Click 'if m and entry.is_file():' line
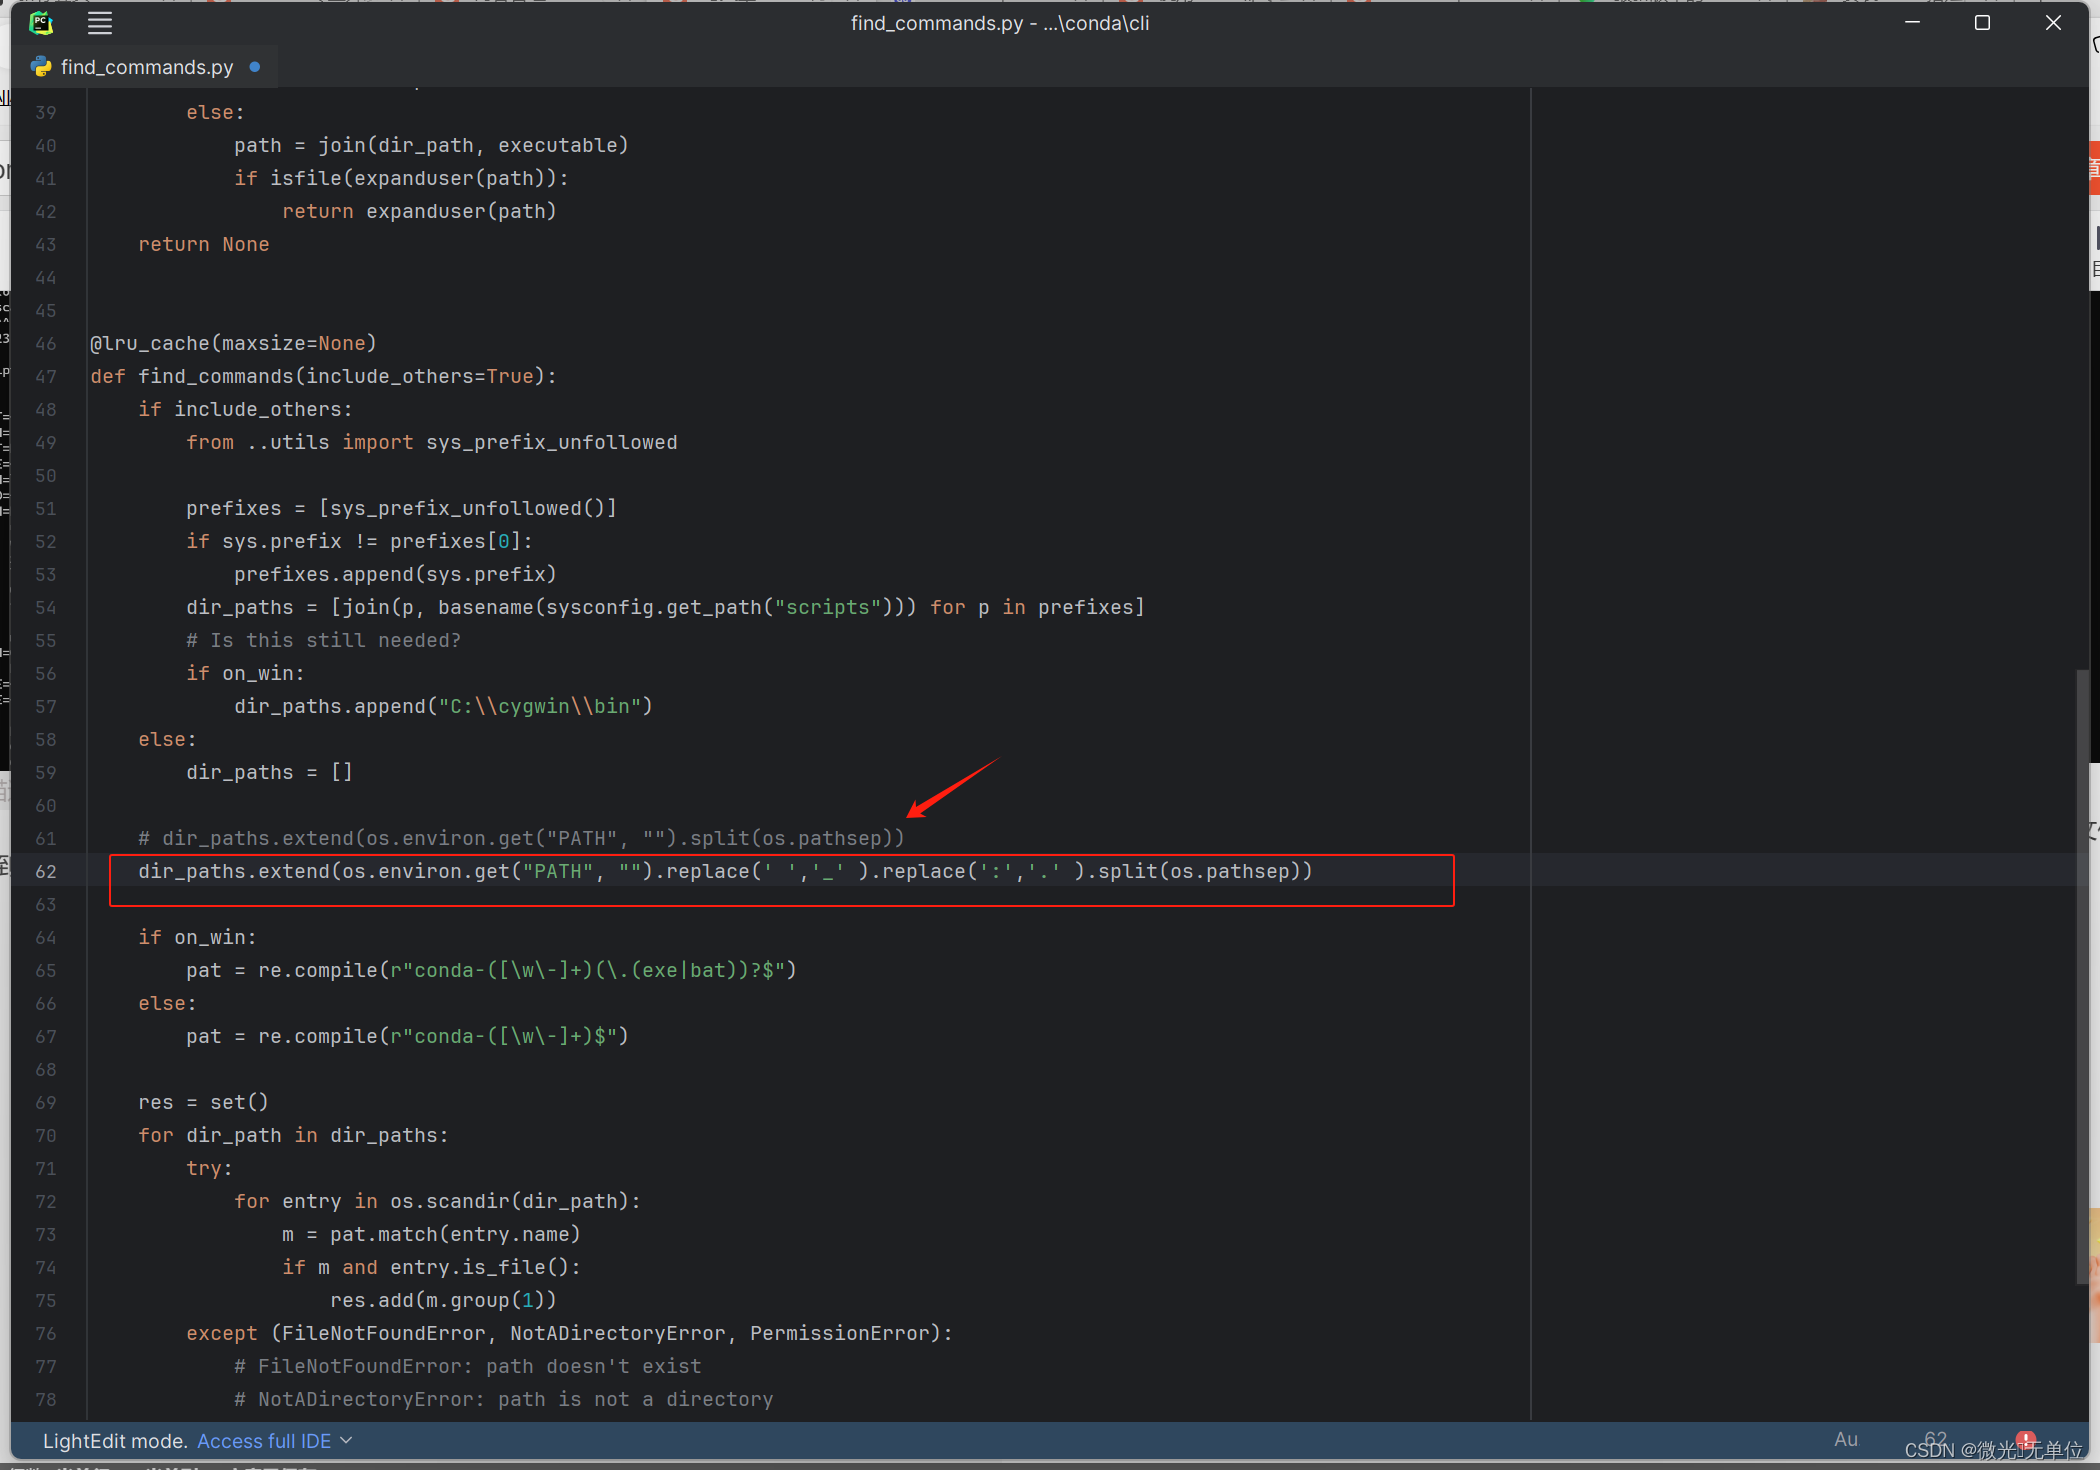The width and height of the screenshot is (2100, 1470). (431, 1268)
